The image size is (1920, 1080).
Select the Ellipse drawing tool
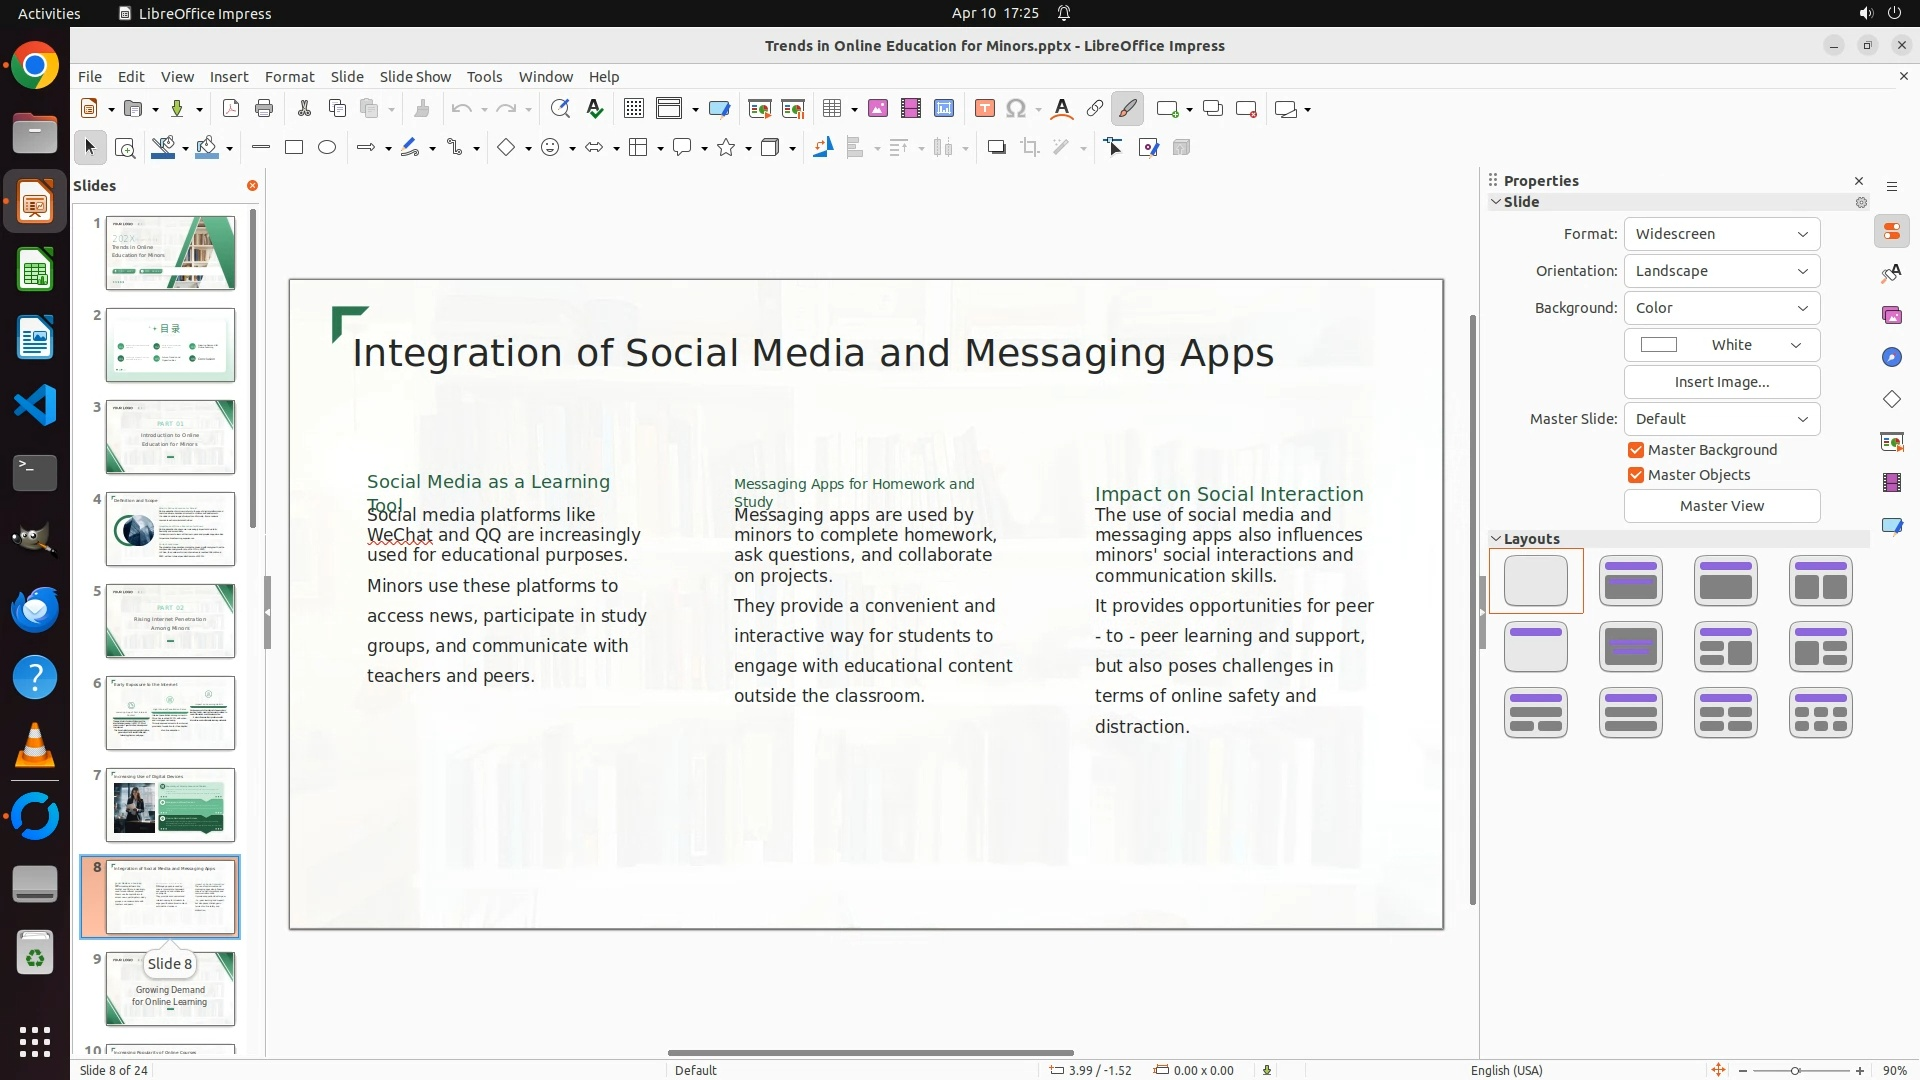click(x=327, y=148)
